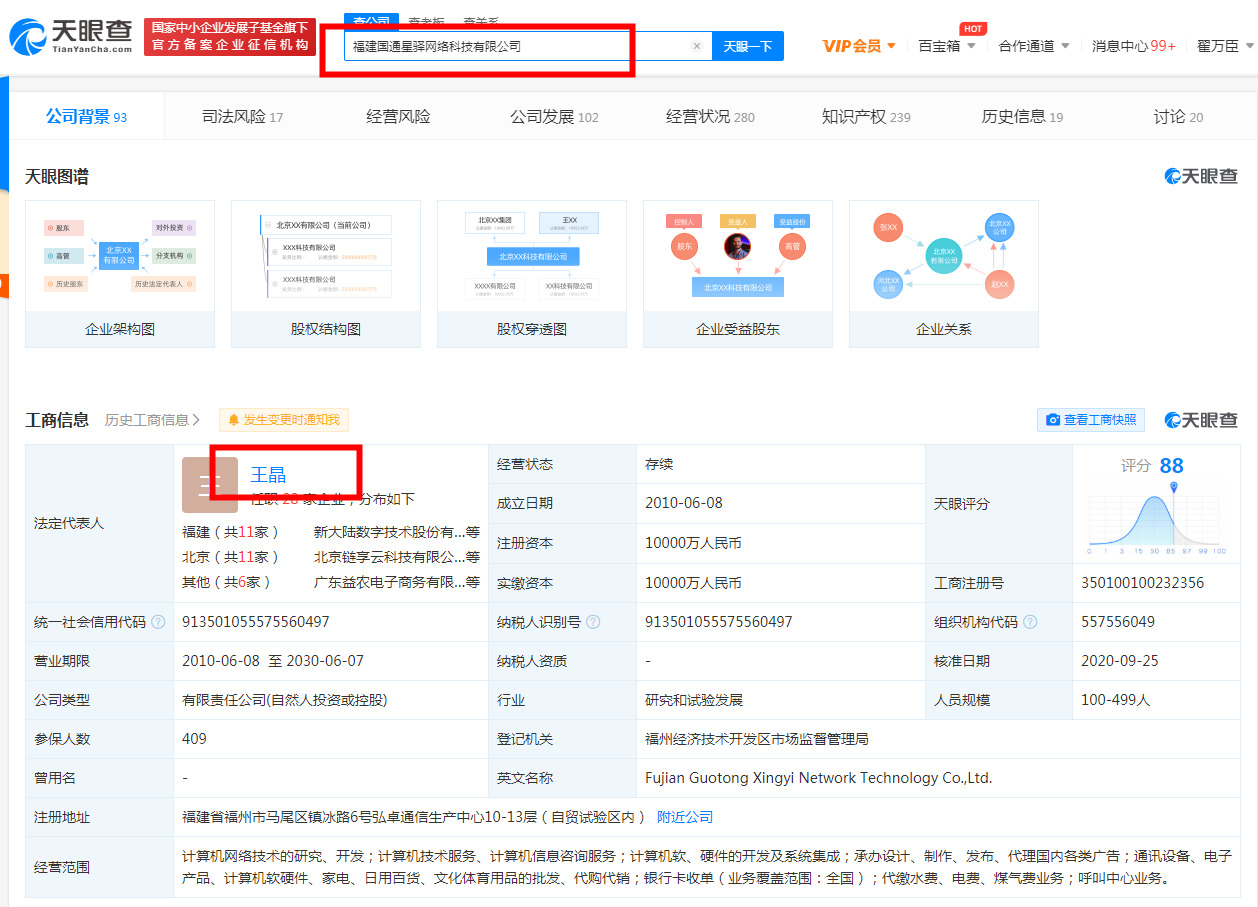The height and width of the screenshot is (907, 1258).
Task: Click the 行业 value 研究和试验发展
Action: [x=694, y=700]
